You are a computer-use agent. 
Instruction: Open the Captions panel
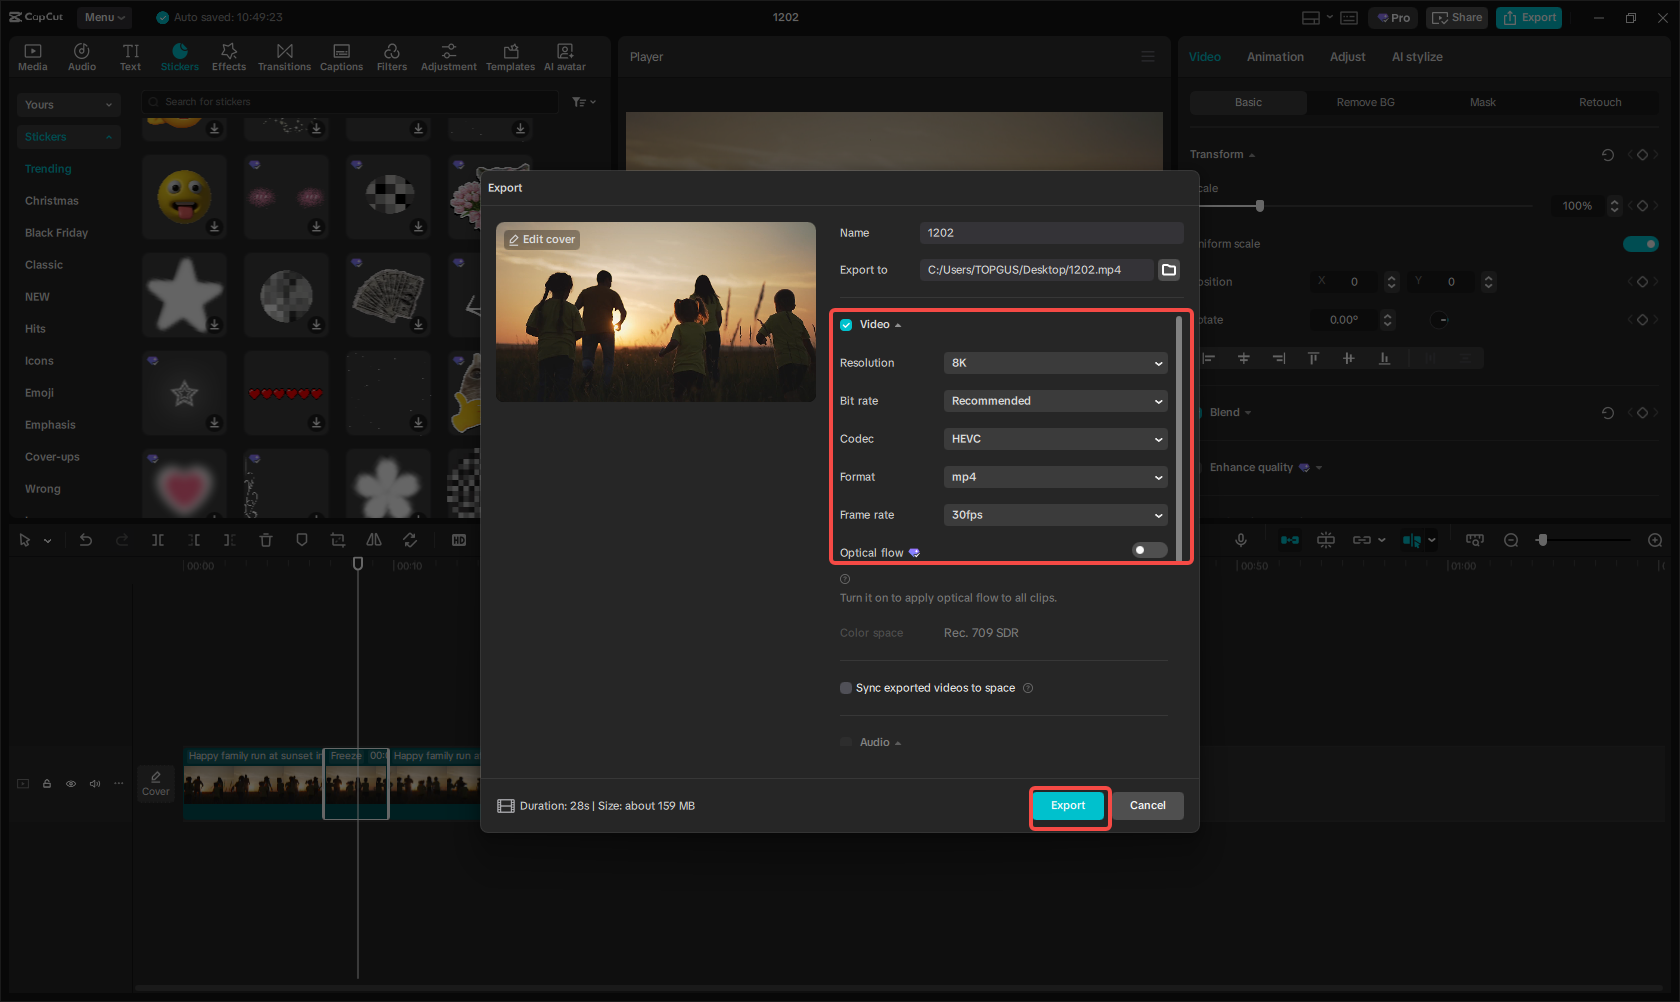[x=341, y=55]
